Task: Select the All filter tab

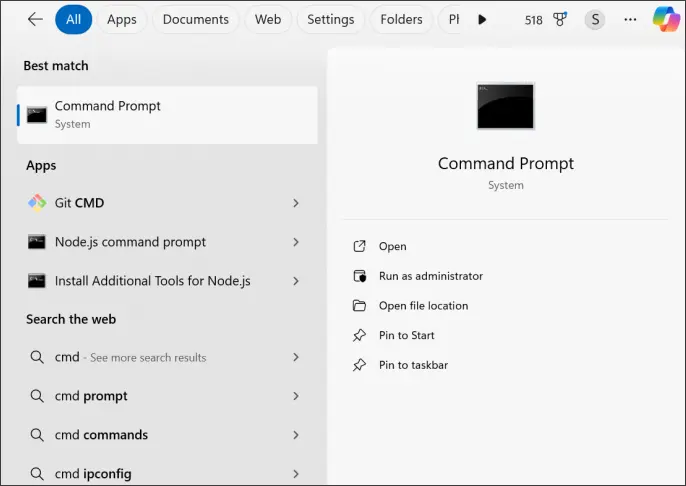Action: coord(74,19)
